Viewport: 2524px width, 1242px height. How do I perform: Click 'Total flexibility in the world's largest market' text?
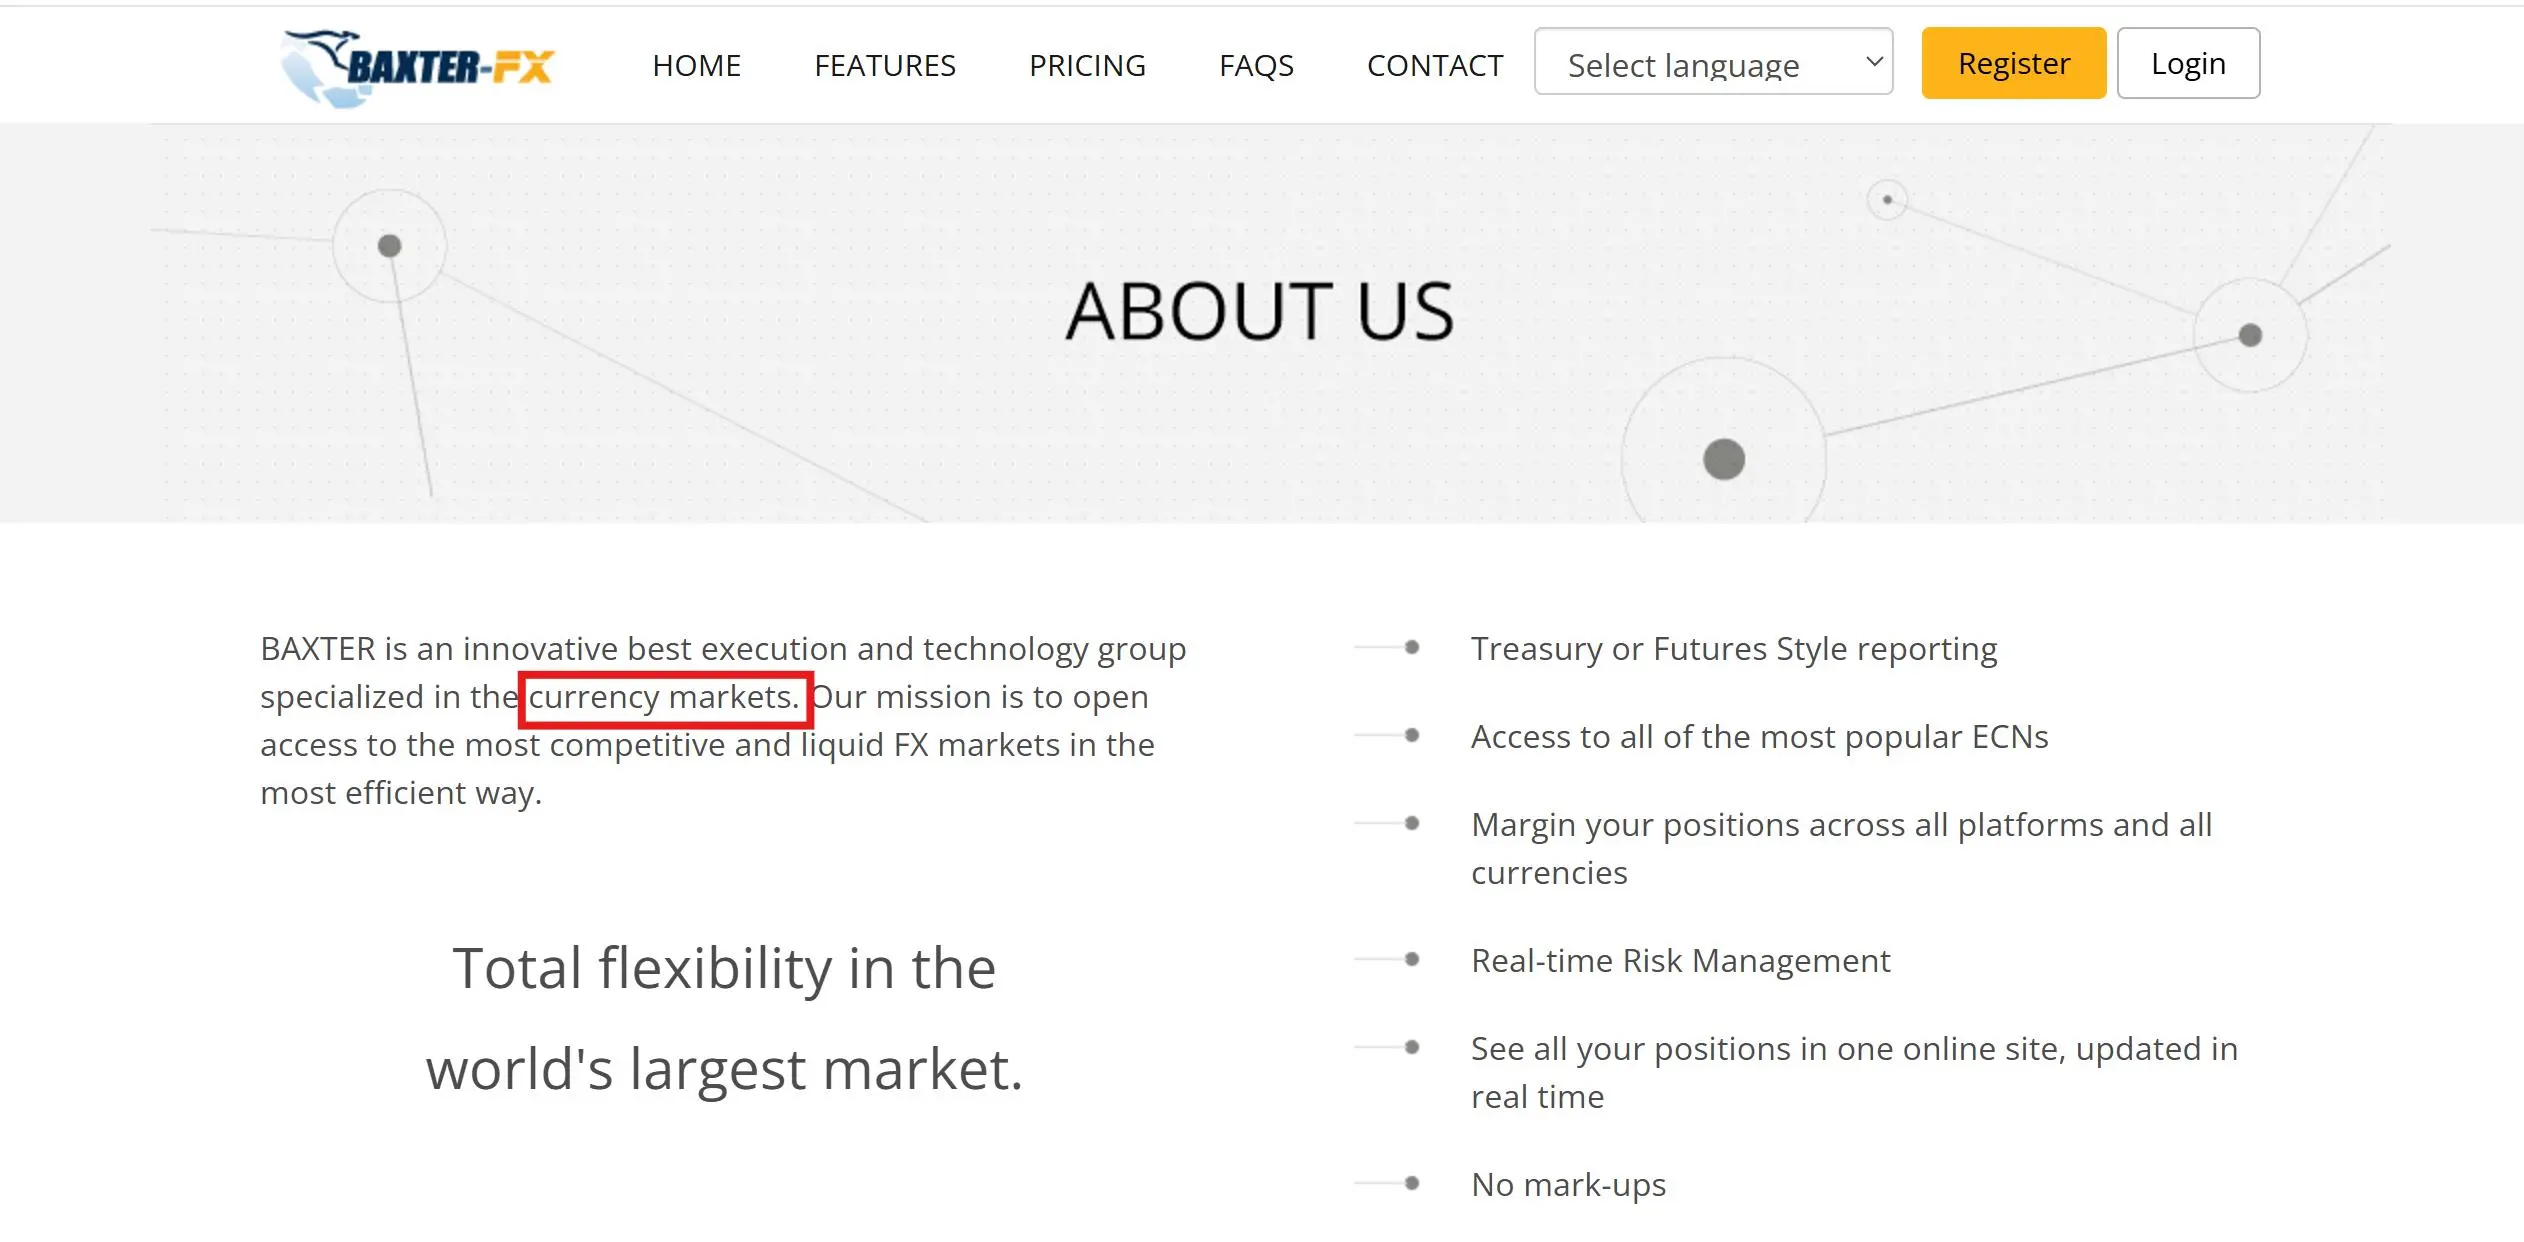(x=725, y=1018)
